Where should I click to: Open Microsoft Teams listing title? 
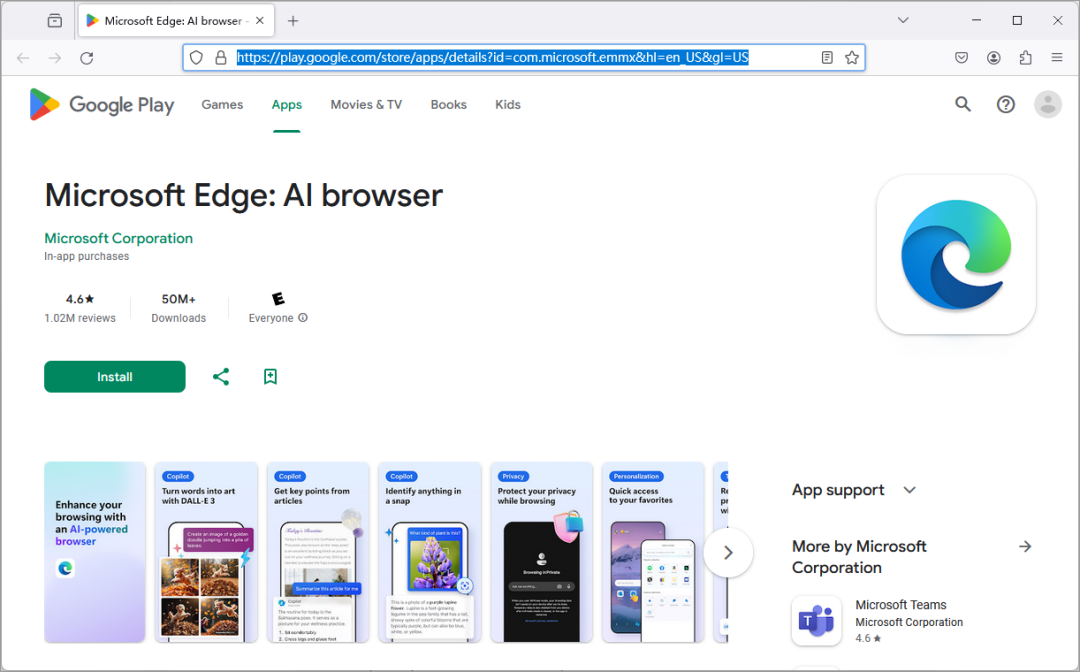[900, 605]
